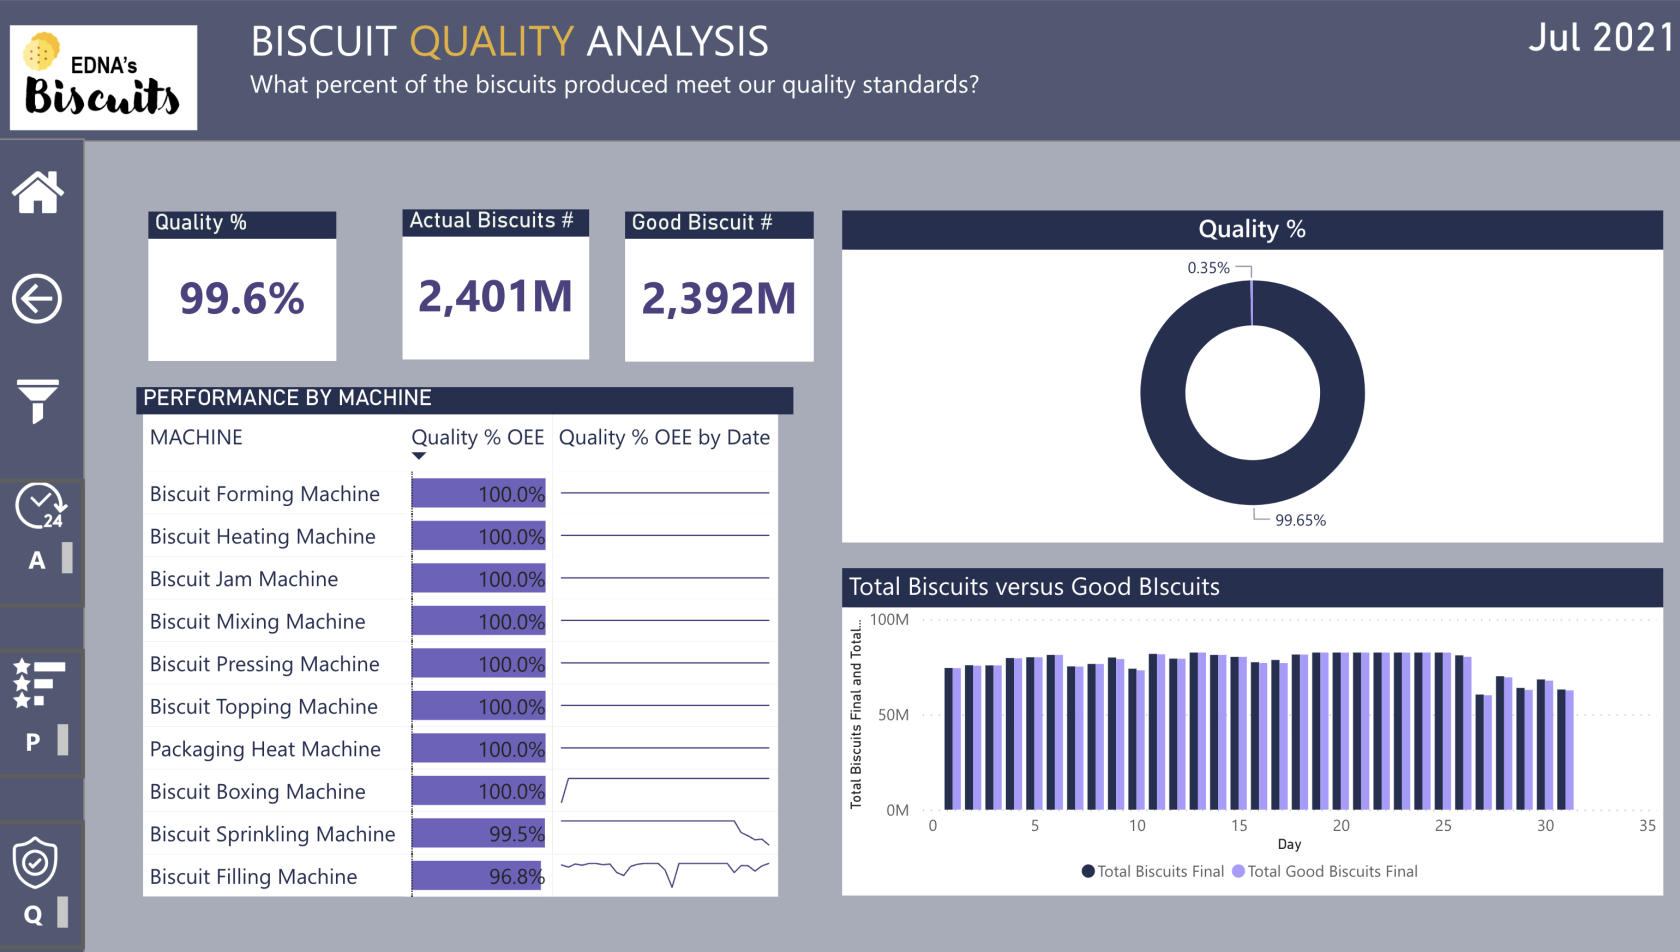This screenshot has height=952, width=1680.
Task: Open the Quality shield checkmark icon
Action: tap(35, 863)
